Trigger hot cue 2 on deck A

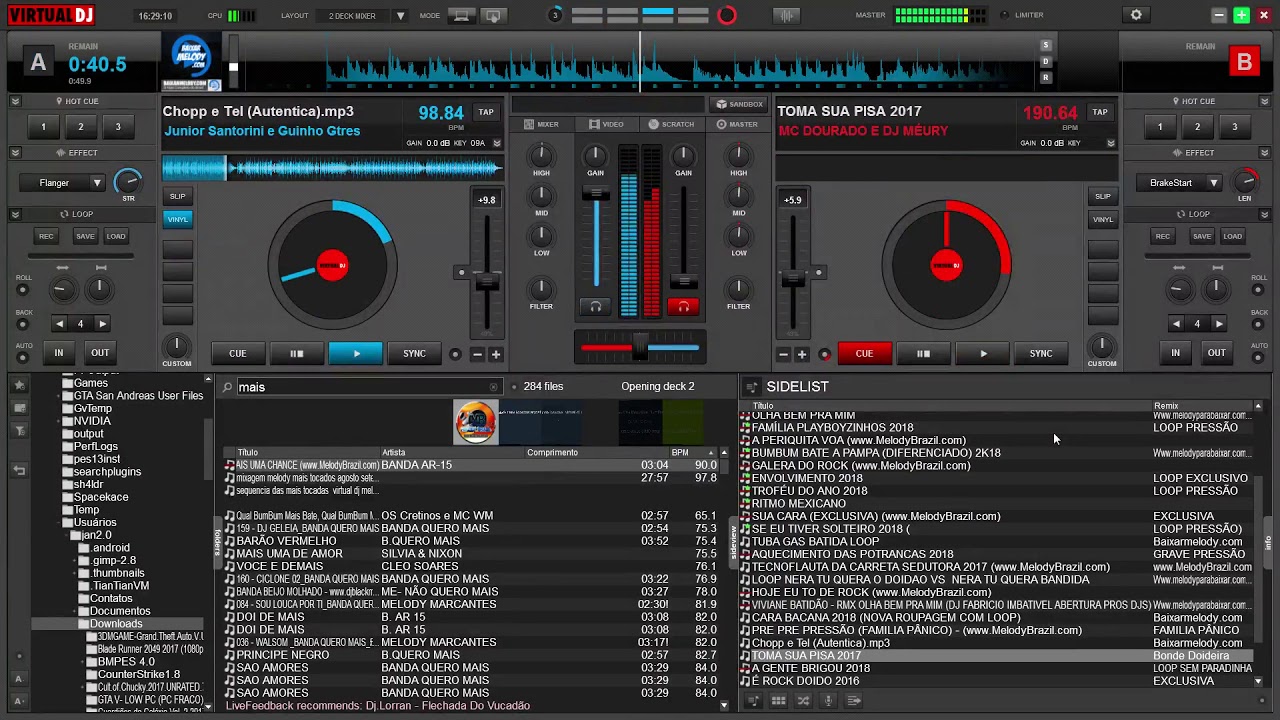81,127
